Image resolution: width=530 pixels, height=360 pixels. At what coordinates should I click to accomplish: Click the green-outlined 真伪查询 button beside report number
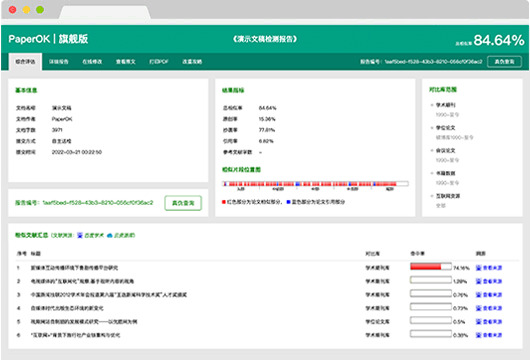[183, 203]
